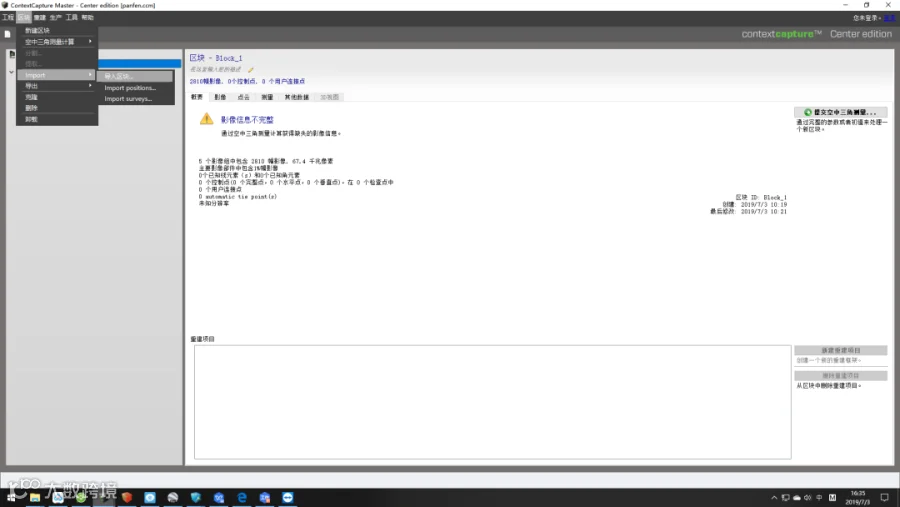Show hidden system tray icons
900x507 pixels.
click(x=774, y=498)
